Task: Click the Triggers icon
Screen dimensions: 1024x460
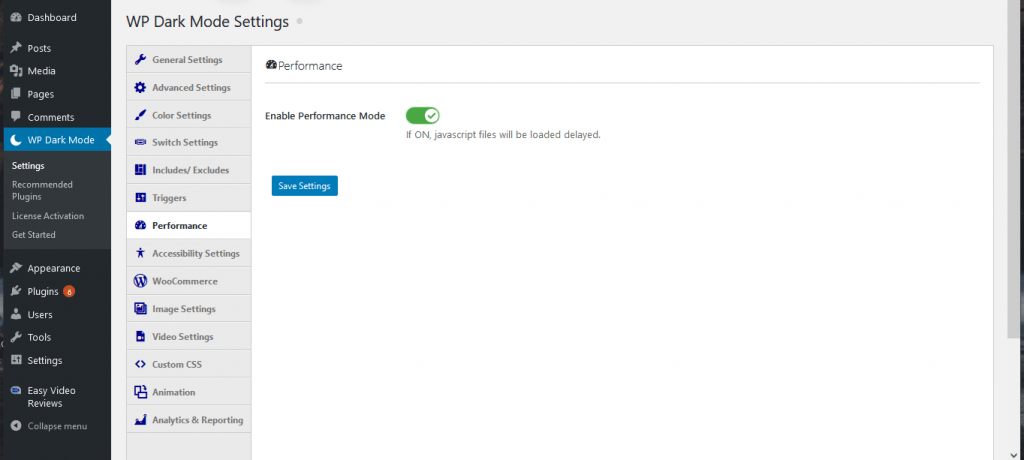Action: 140,197
